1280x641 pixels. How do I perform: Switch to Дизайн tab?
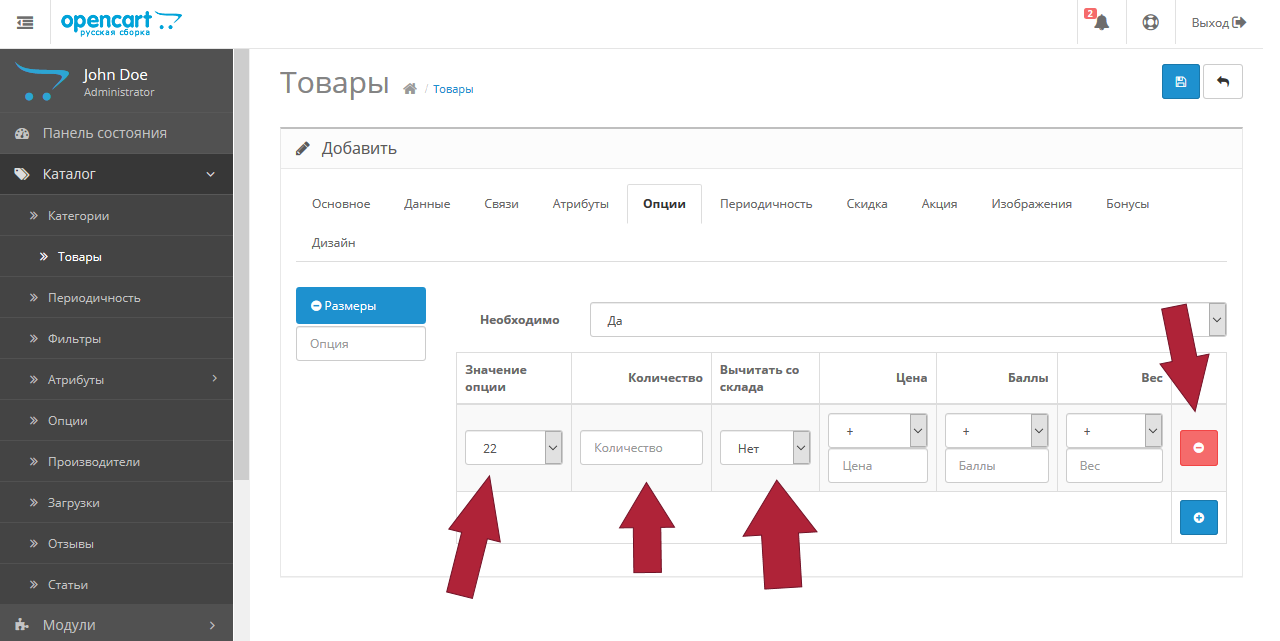(333, 242)
